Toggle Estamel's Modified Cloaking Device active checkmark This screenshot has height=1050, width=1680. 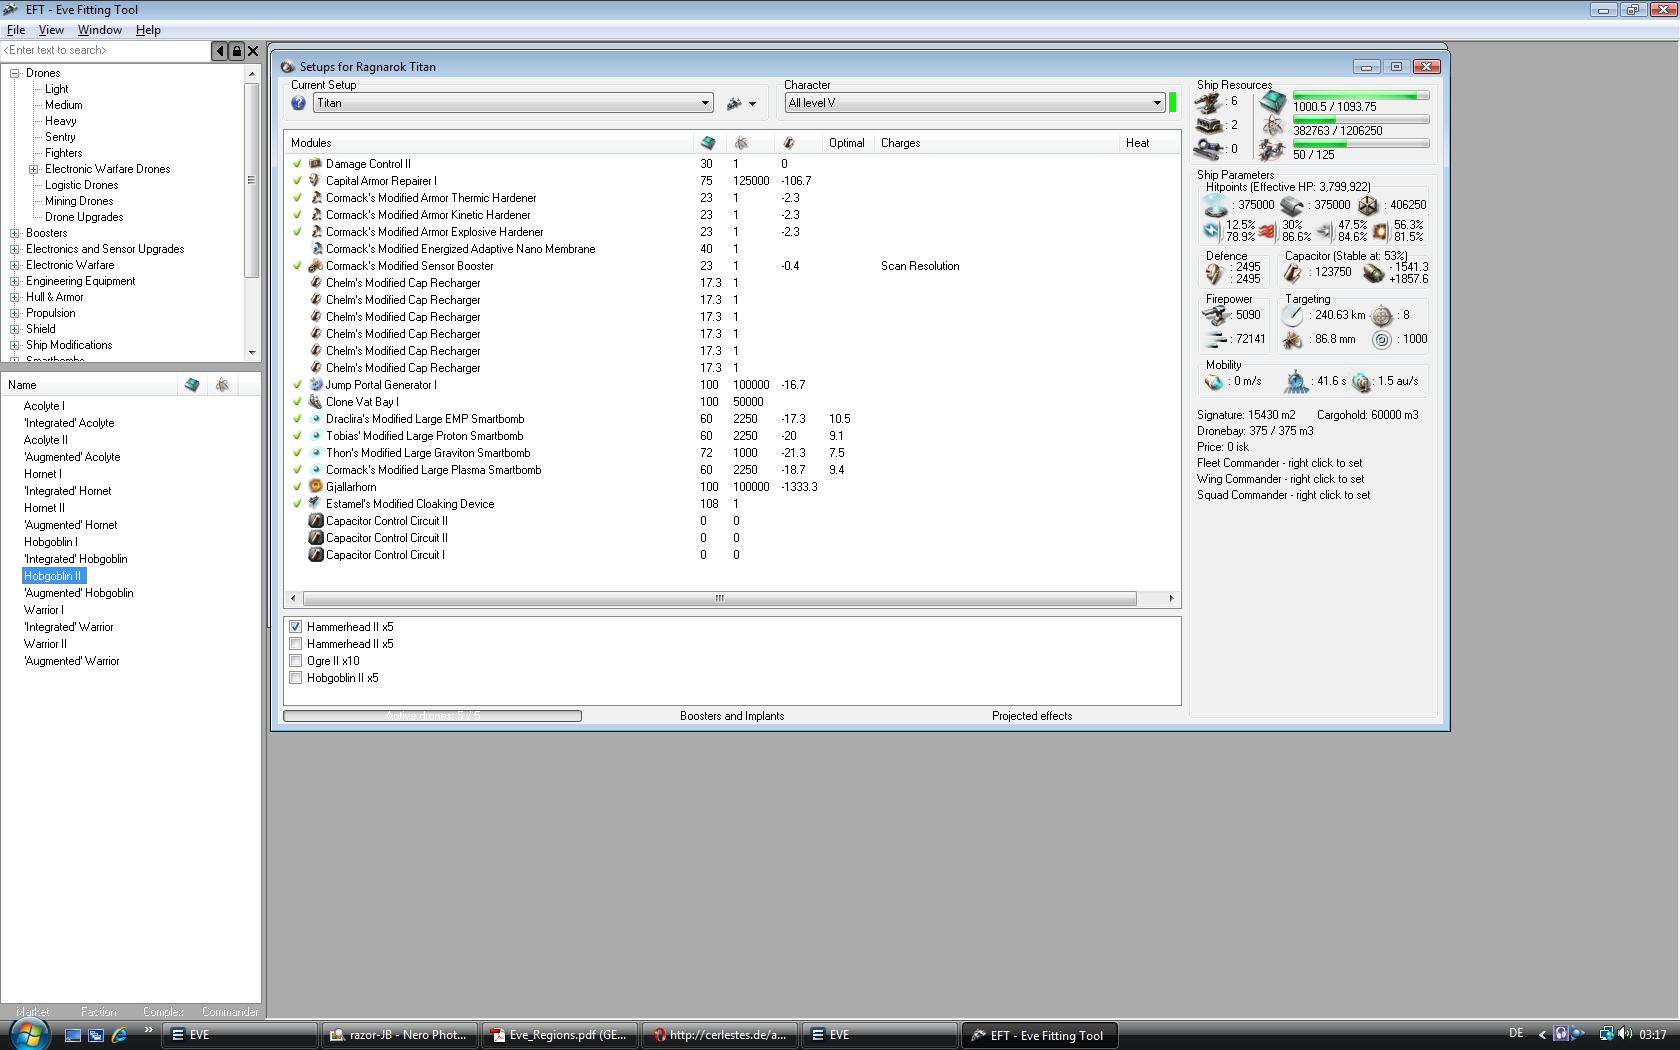(297, 504)
